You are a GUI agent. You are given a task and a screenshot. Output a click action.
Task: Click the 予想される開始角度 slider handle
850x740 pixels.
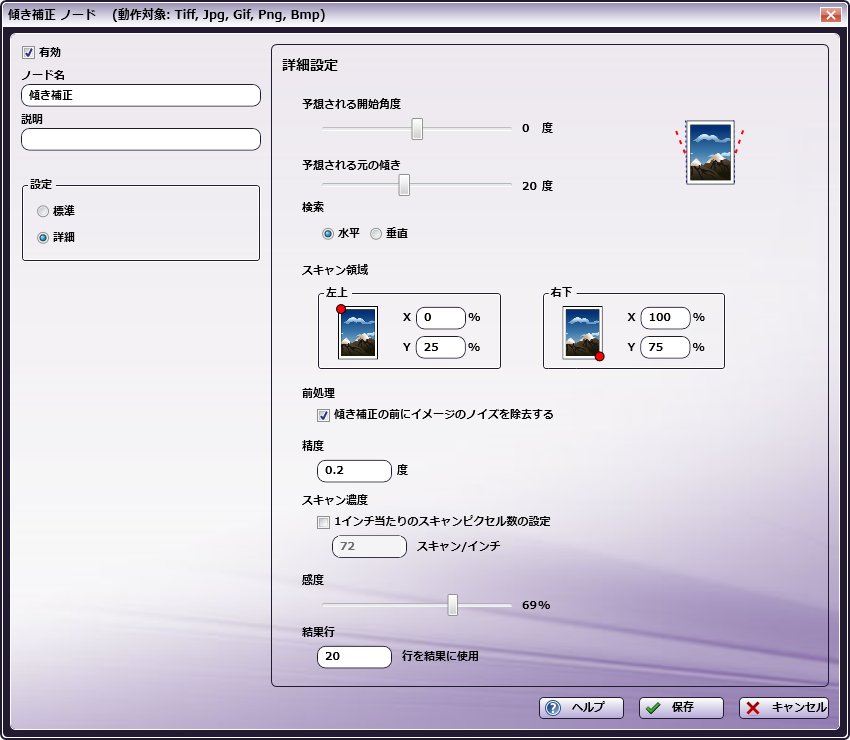point(417,128)
